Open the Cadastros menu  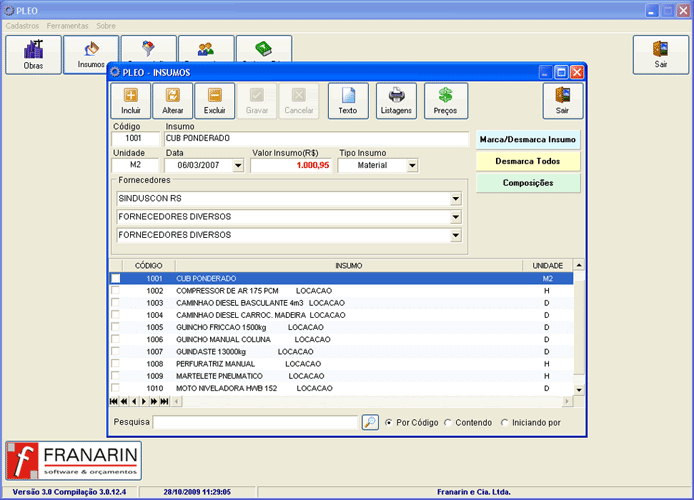[x=22, y=26]
